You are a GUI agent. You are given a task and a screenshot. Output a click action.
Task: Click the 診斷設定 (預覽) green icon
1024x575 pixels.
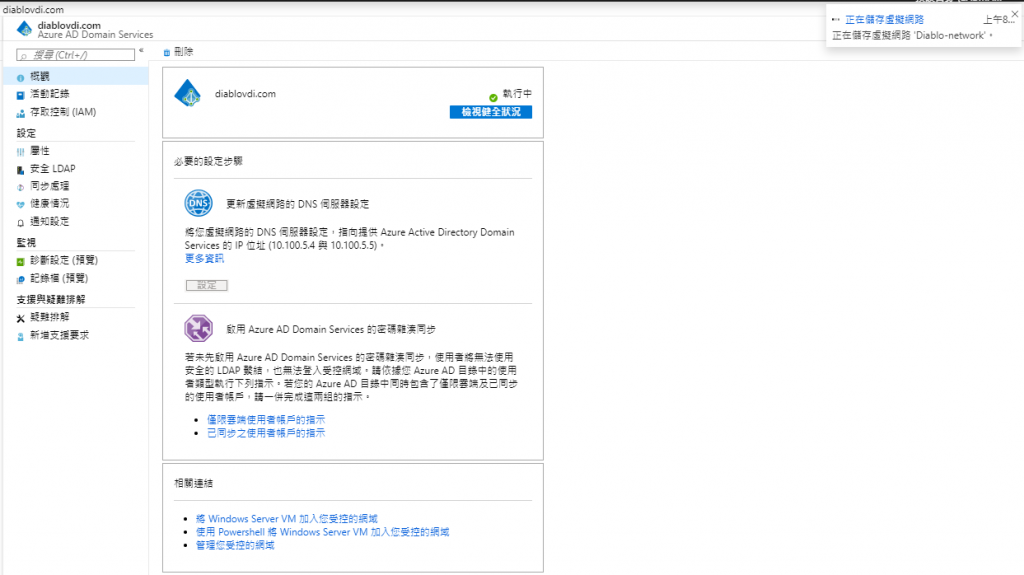[x=20, y=261]
